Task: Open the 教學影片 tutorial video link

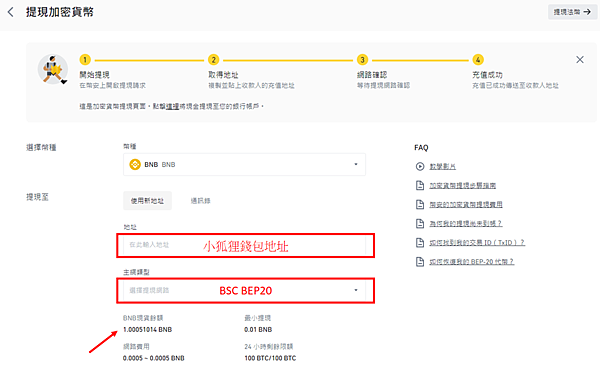Action: 442,166
